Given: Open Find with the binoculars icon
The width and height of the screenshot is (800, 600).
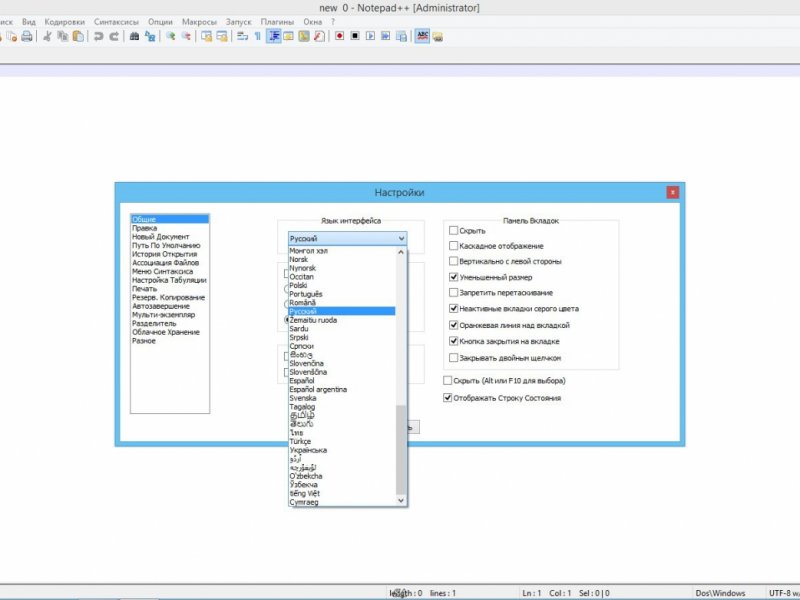Looking at the screenshot, I should (x=134, y=36).
